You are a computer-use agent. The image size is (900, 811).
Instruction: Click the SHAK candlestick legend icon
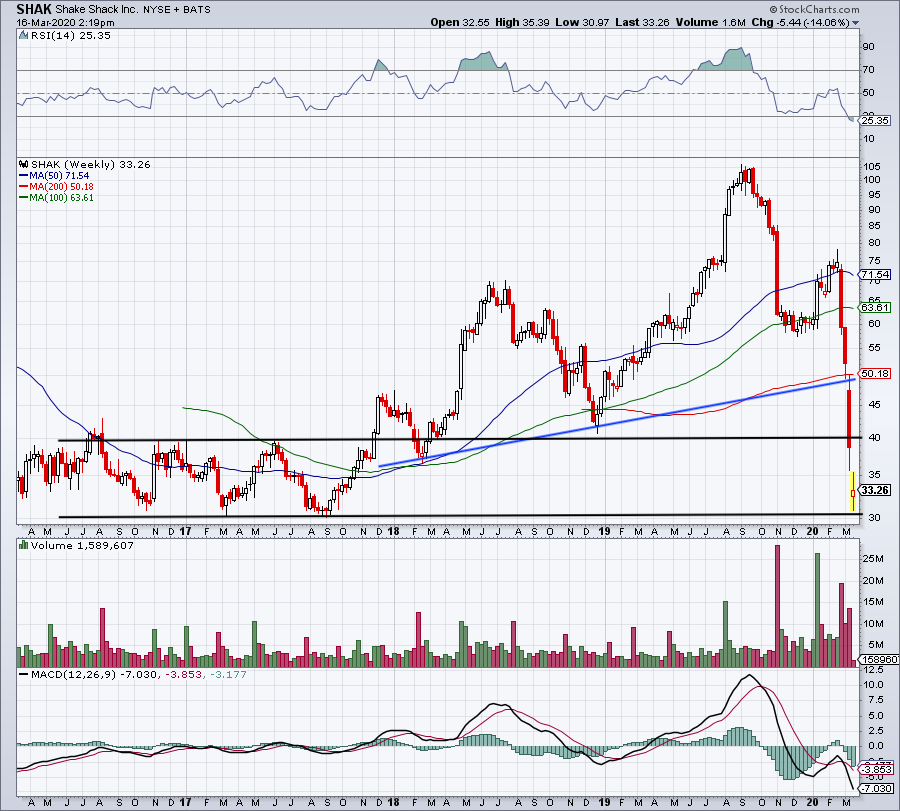coord(24,164)
